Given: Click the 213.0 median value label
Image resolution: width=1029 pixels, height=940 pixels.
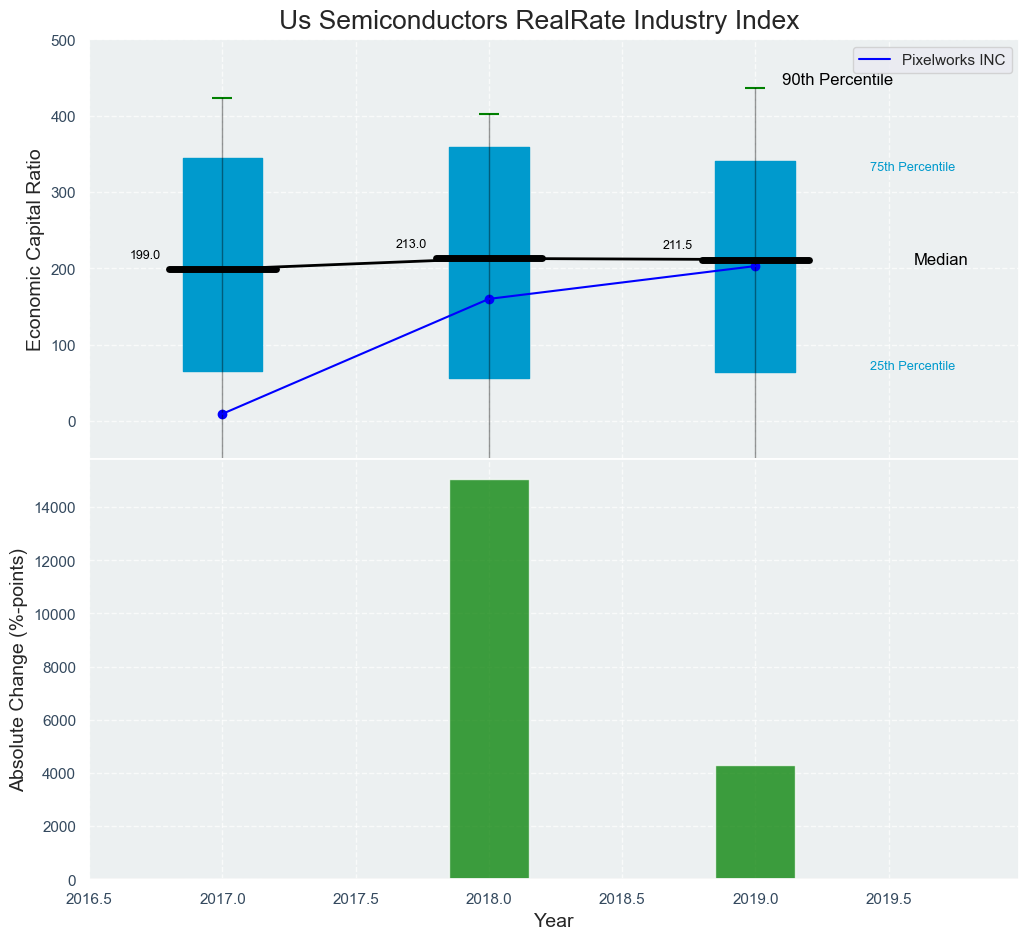Looking at the screenshot, I should tap(411, 244).
